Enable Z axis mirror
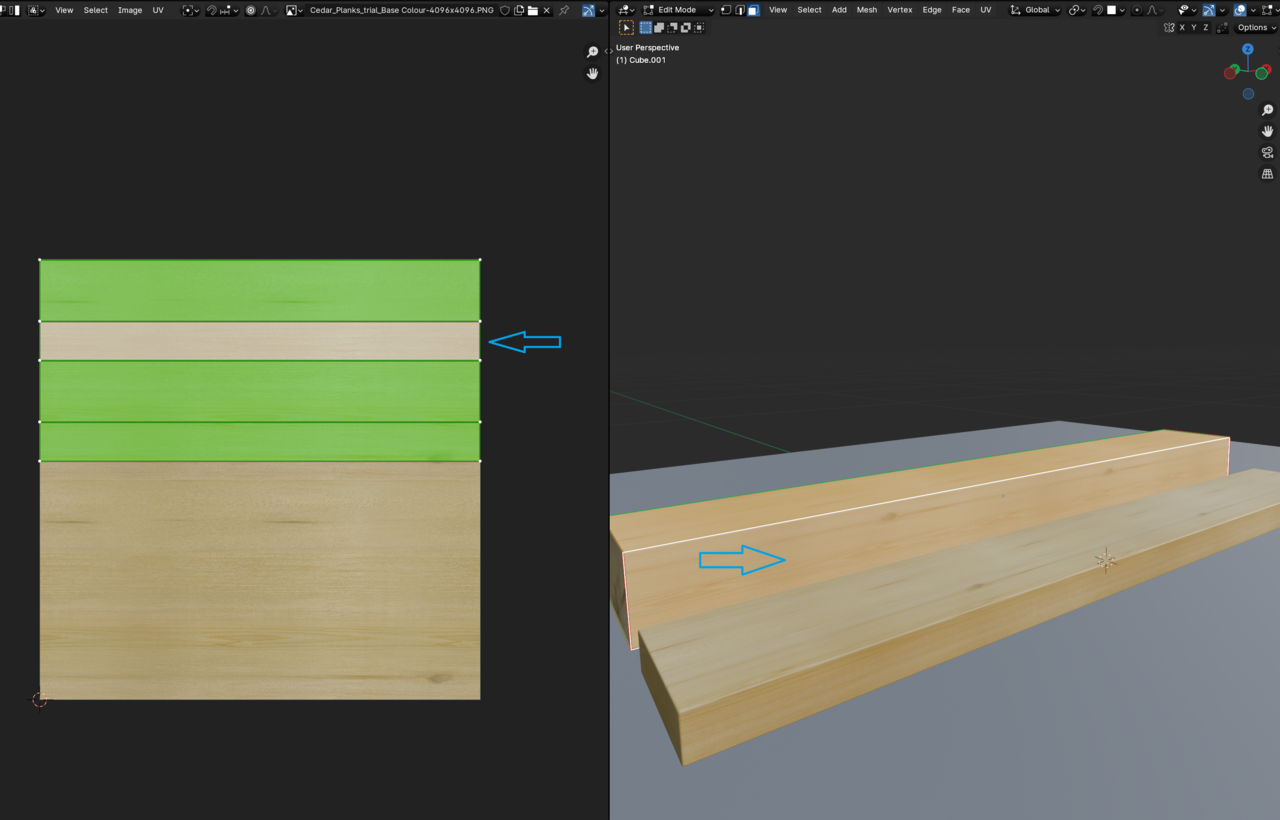The width and height of the screenshot is (1280, 820). pyautogui.click(x=1206, y=28)
